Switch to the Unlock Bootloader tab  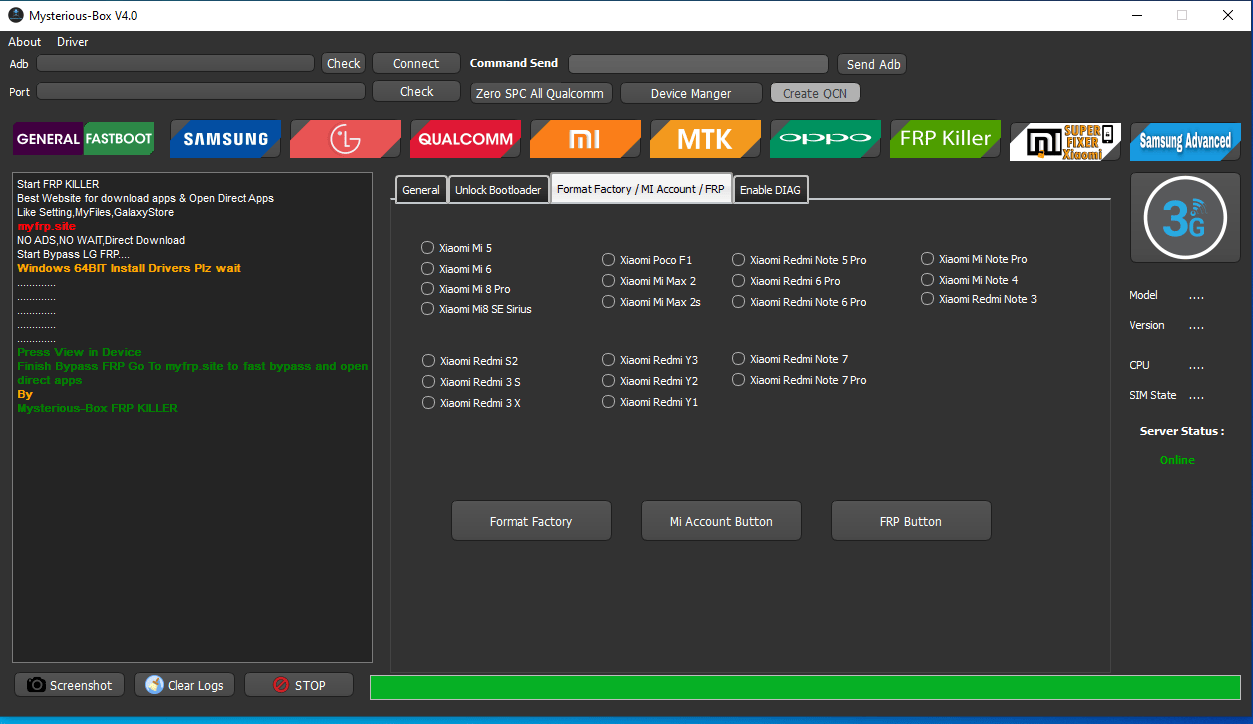498,189
